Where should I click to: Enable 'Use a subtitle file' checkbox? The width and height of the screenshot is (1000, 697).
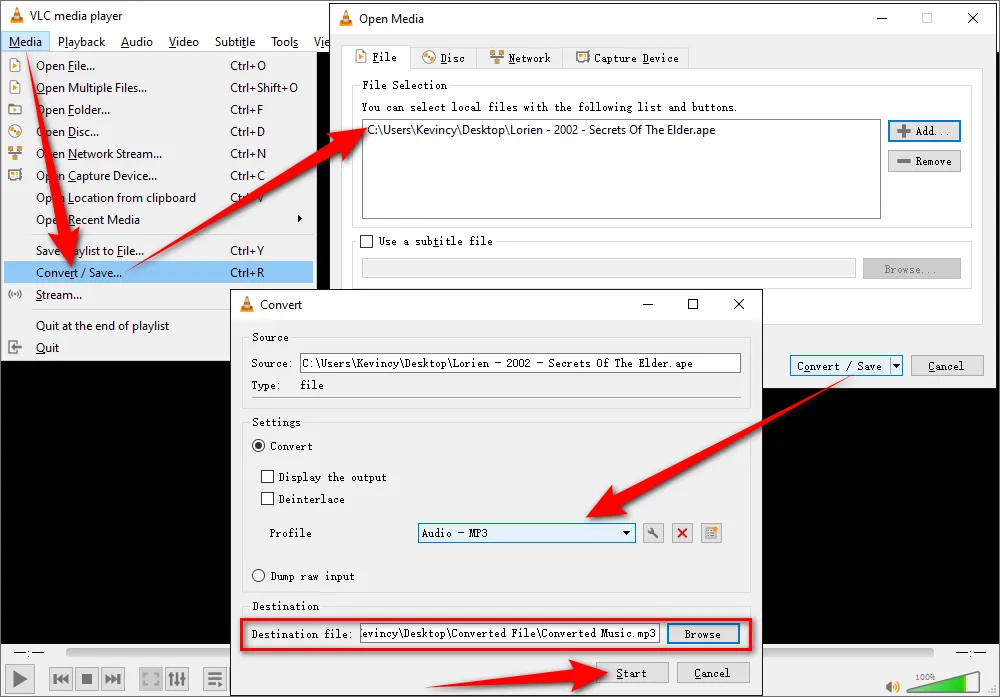[367, 241]
